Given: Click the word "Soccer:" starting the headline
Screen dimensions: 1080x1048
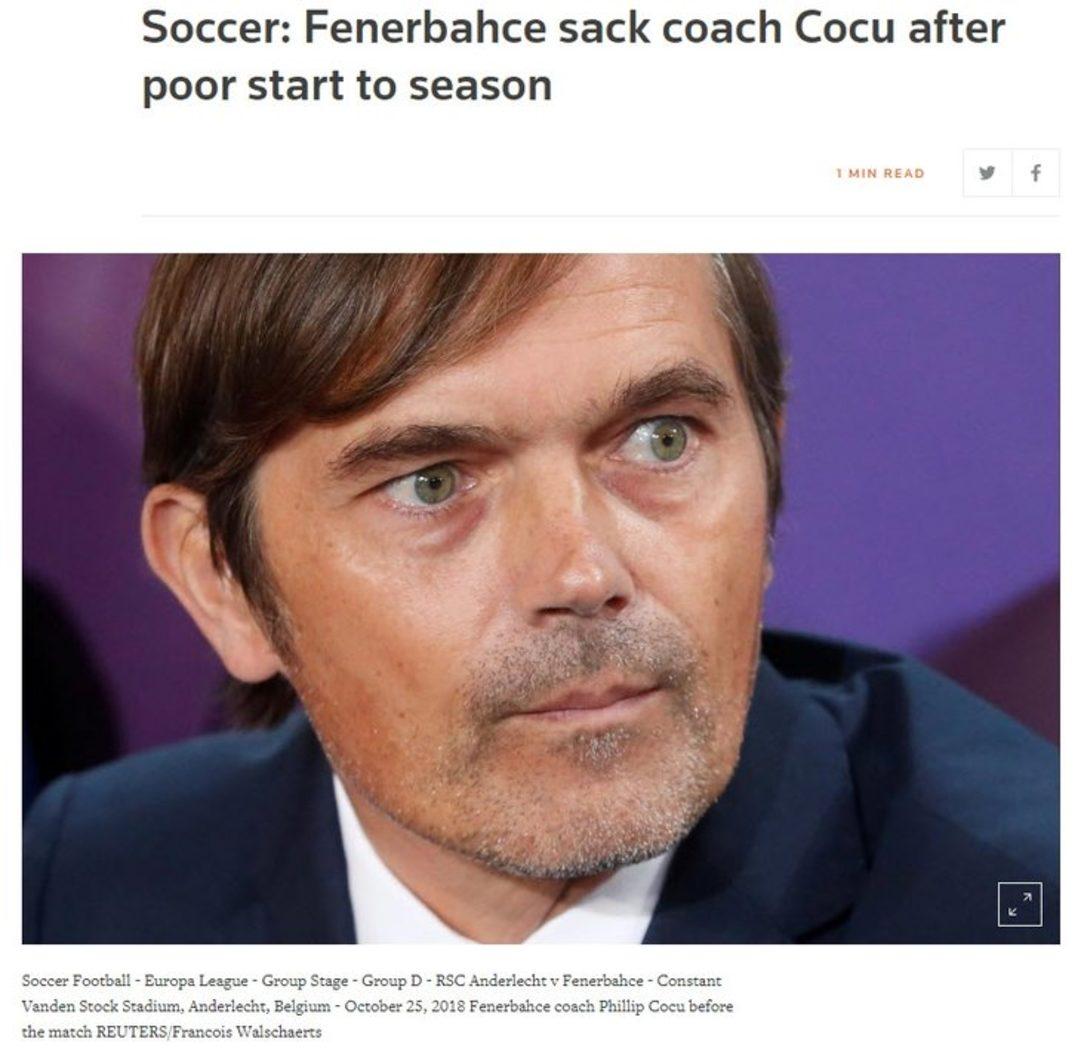Looking at the screenshot, I should coord(214,28).
